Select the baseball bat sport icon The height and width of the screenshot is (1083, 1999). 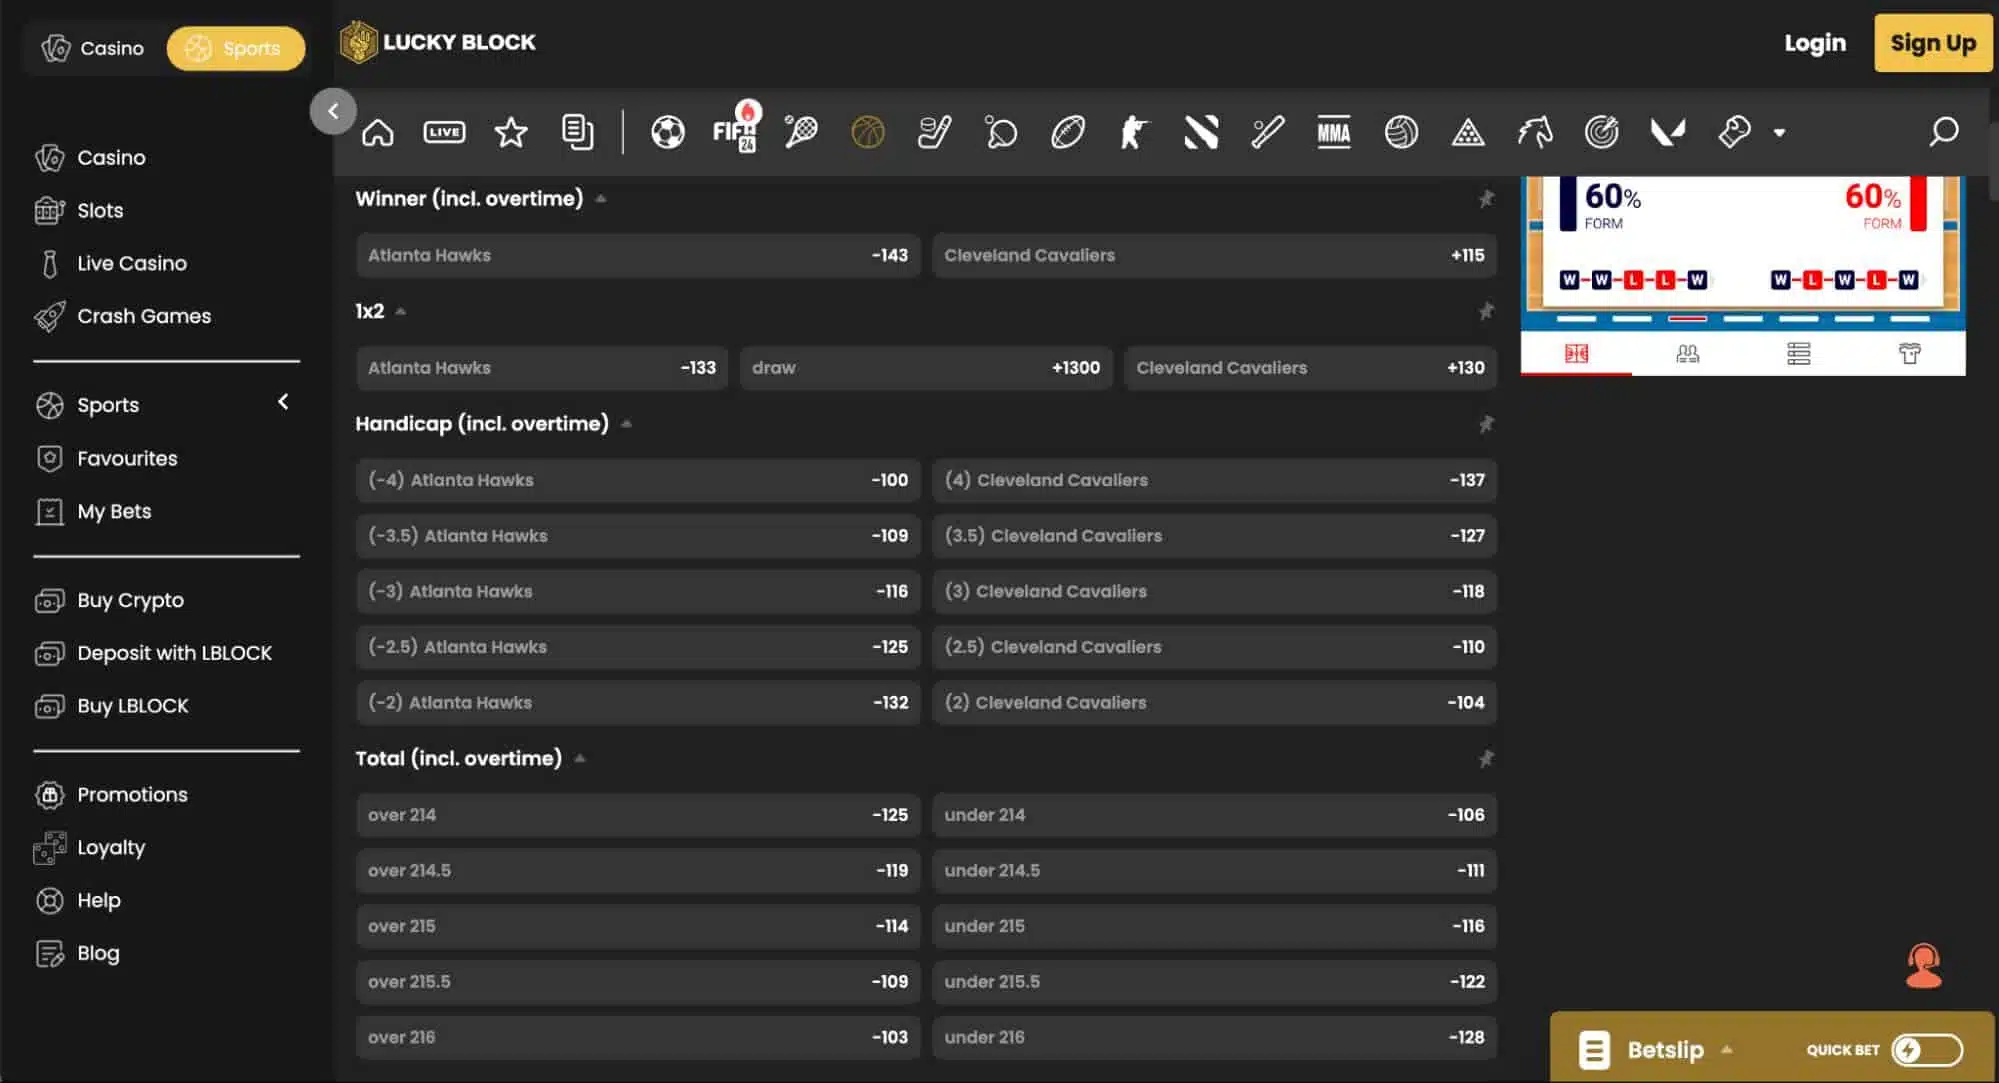[x=1268, y=132]
